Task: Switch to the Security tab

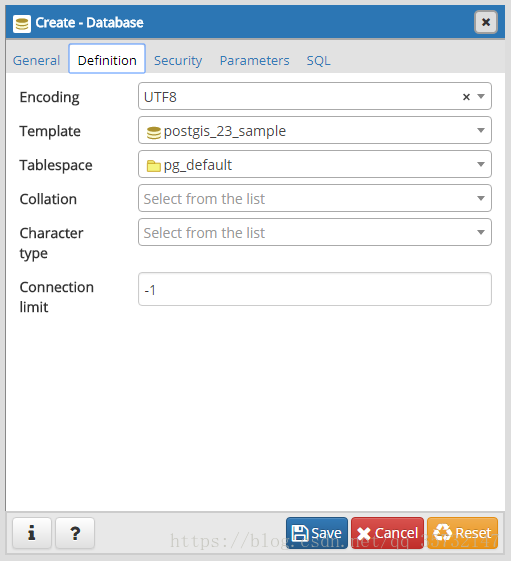Action: [x=178, y=60]
